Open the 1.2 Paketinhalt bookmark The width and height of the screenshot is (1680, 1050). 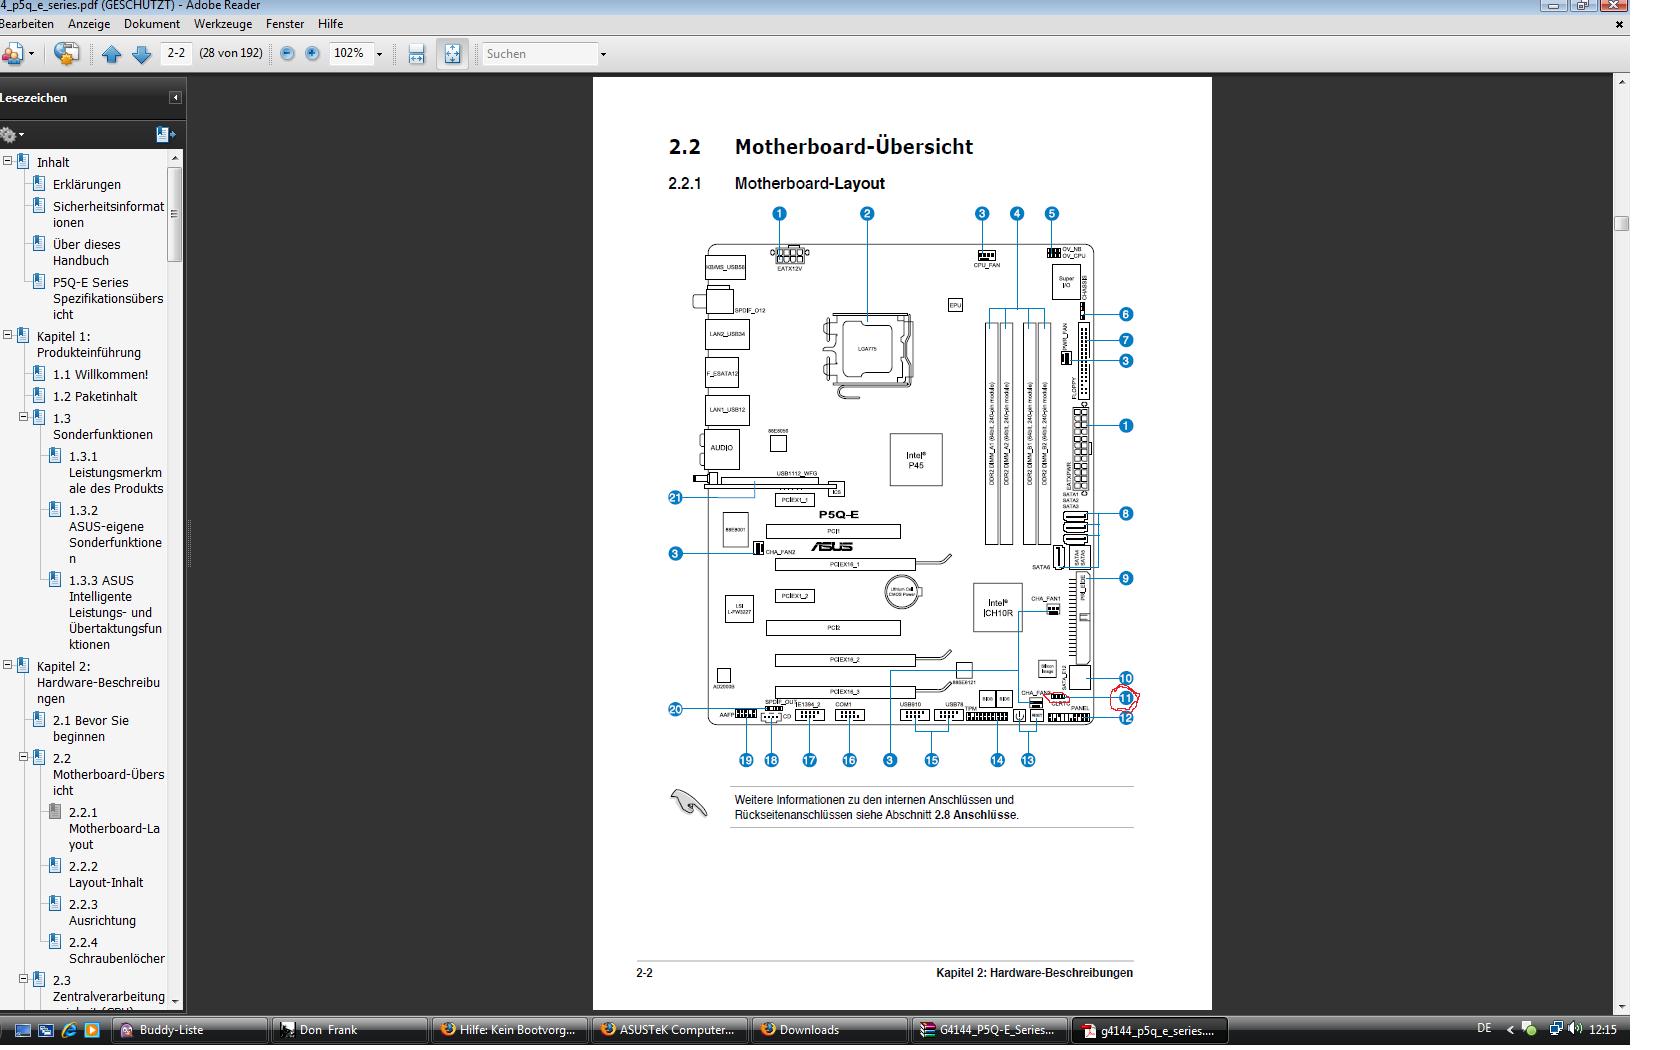[95, 396]
